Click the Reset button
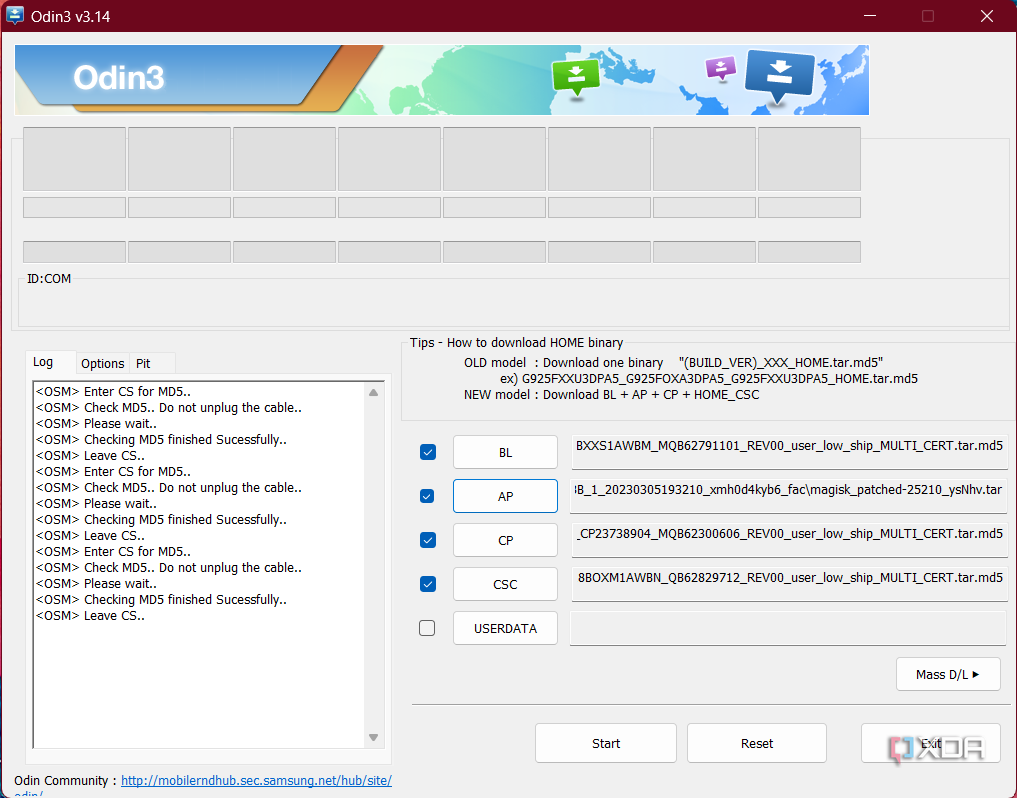 (757, 744)
